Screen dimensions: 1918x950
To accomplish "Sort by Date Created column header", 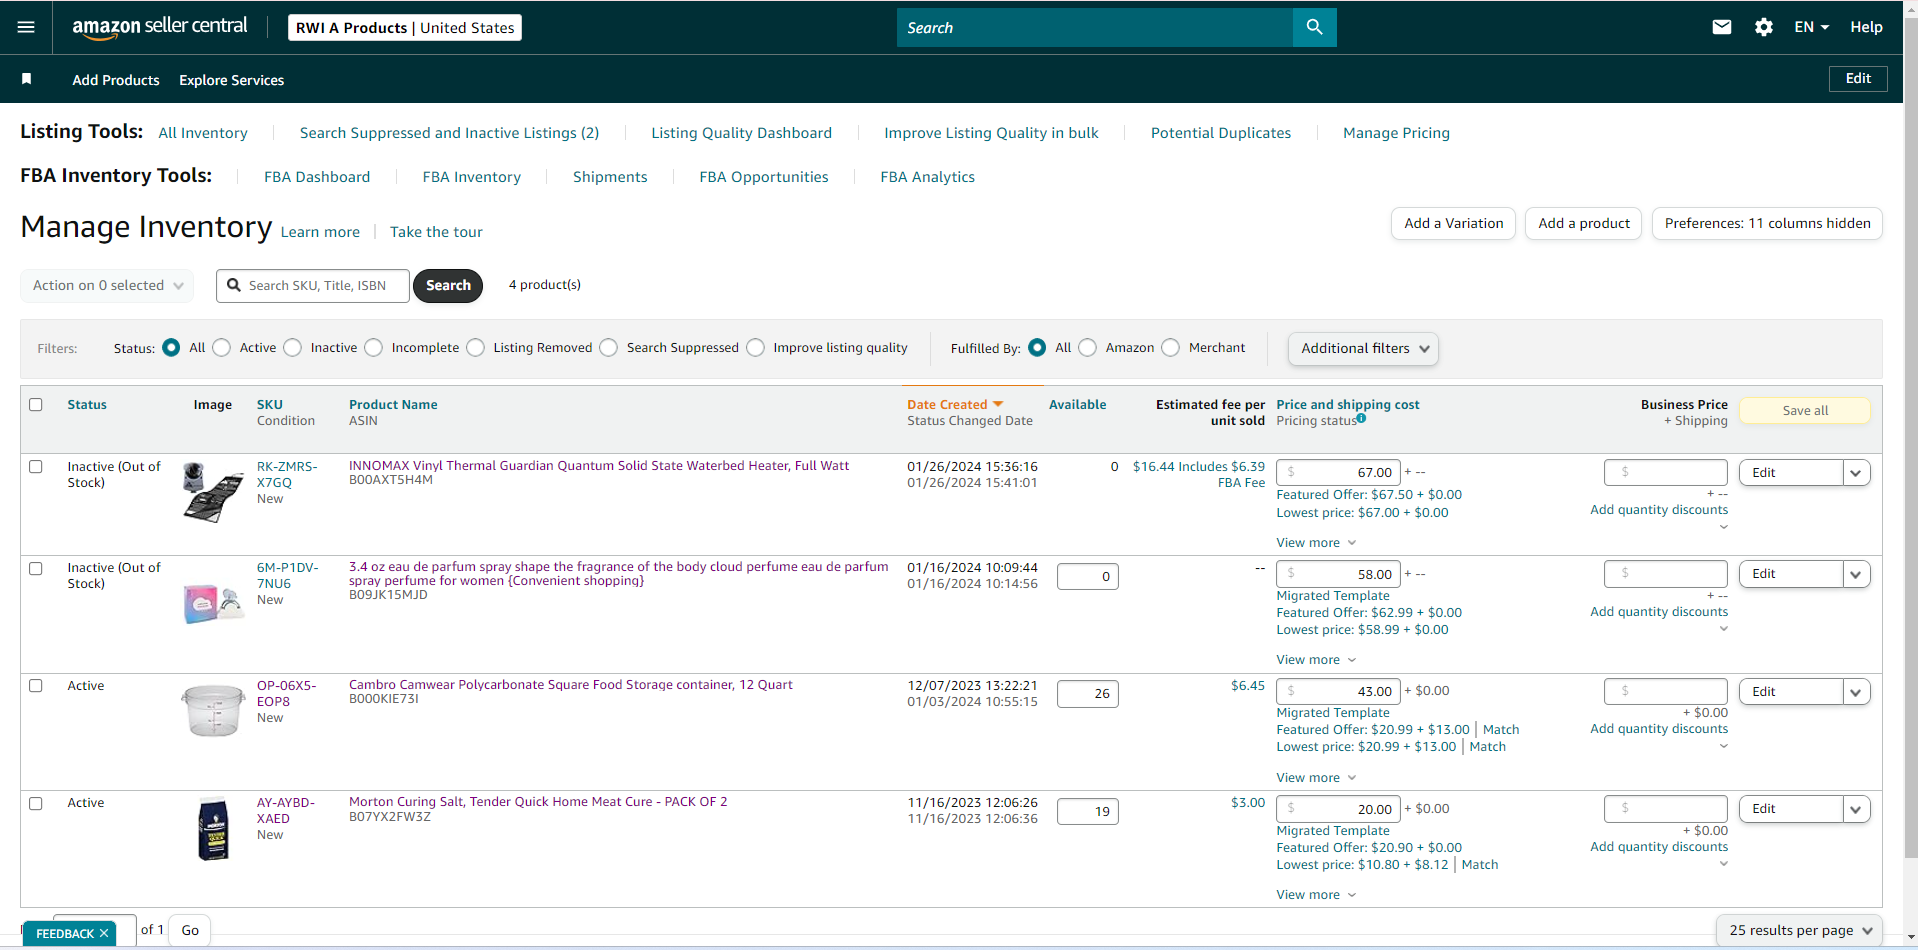I will click(947, 405).
